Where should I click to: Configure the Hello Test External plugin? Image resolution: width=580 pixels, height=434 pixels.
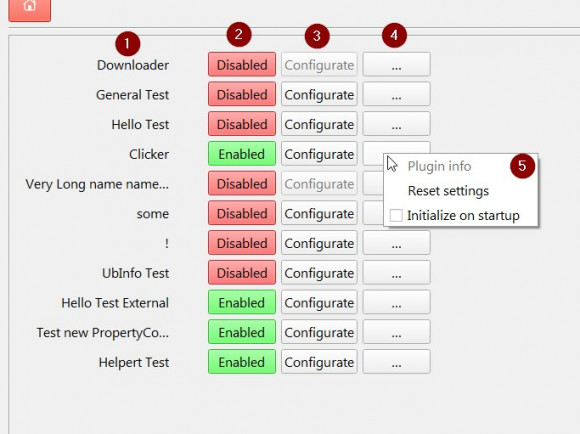[x=319, y=303]
